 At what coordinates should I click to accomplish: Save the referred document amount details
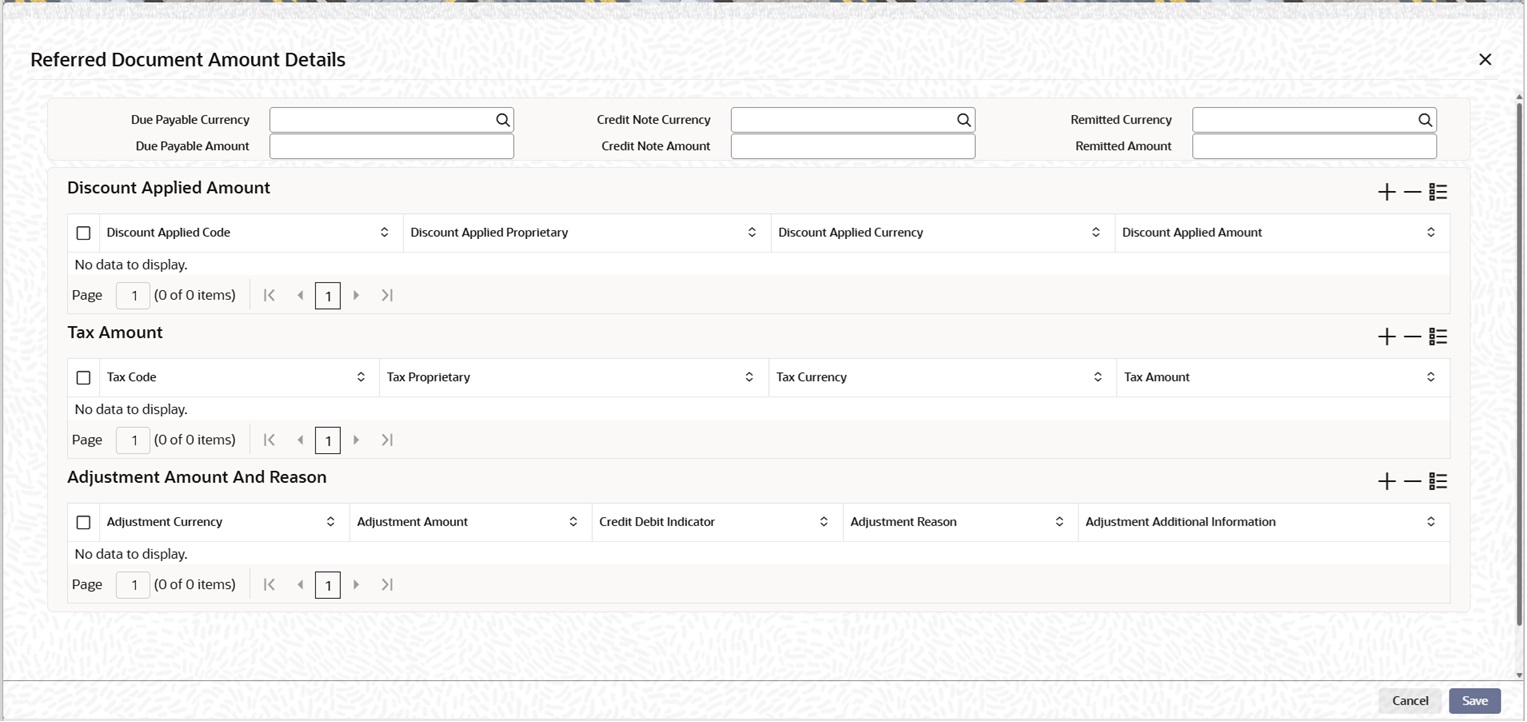1475,701
